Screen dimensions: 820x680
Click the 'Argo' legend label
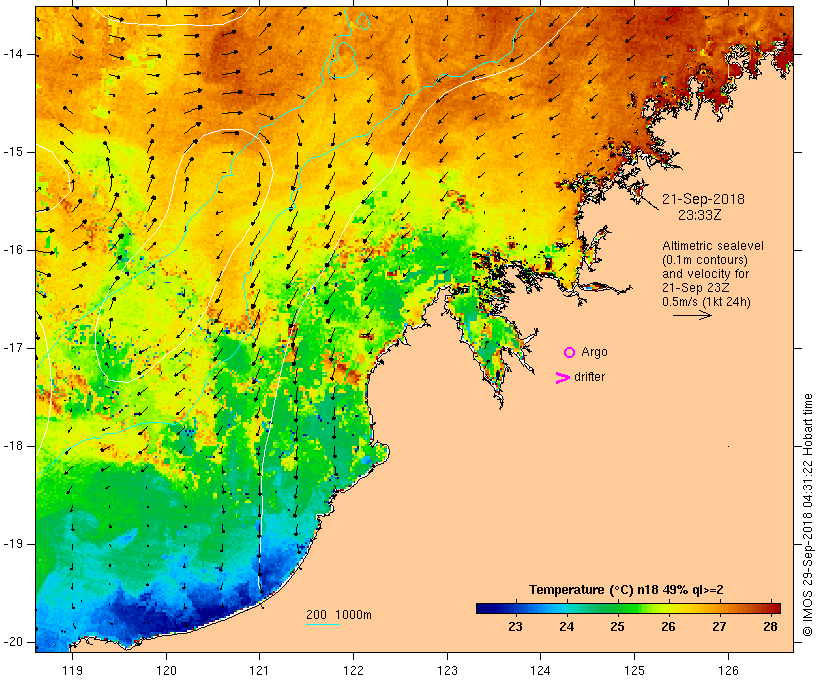(x=595, y=352)
